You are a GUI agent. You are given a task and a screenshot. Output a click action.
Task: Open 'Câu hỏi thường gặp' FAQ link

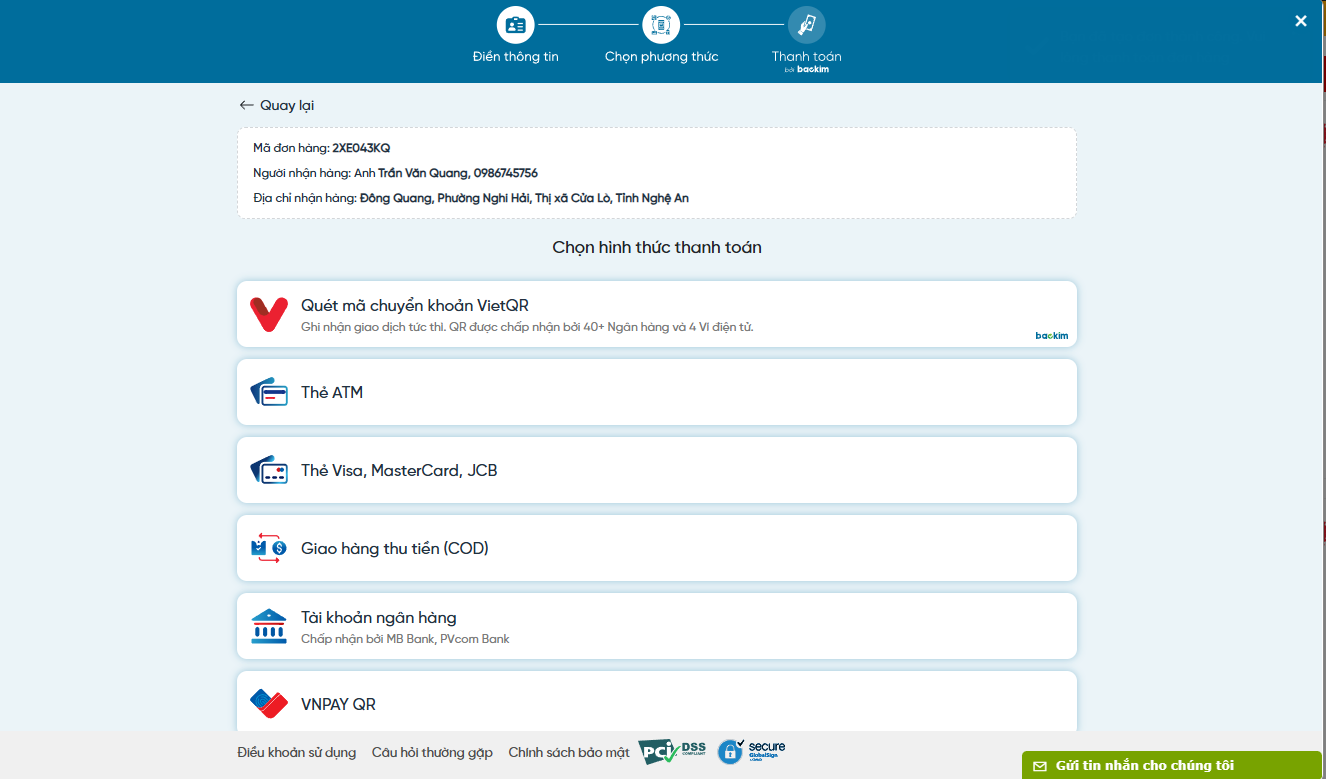[x=432, y=752]
